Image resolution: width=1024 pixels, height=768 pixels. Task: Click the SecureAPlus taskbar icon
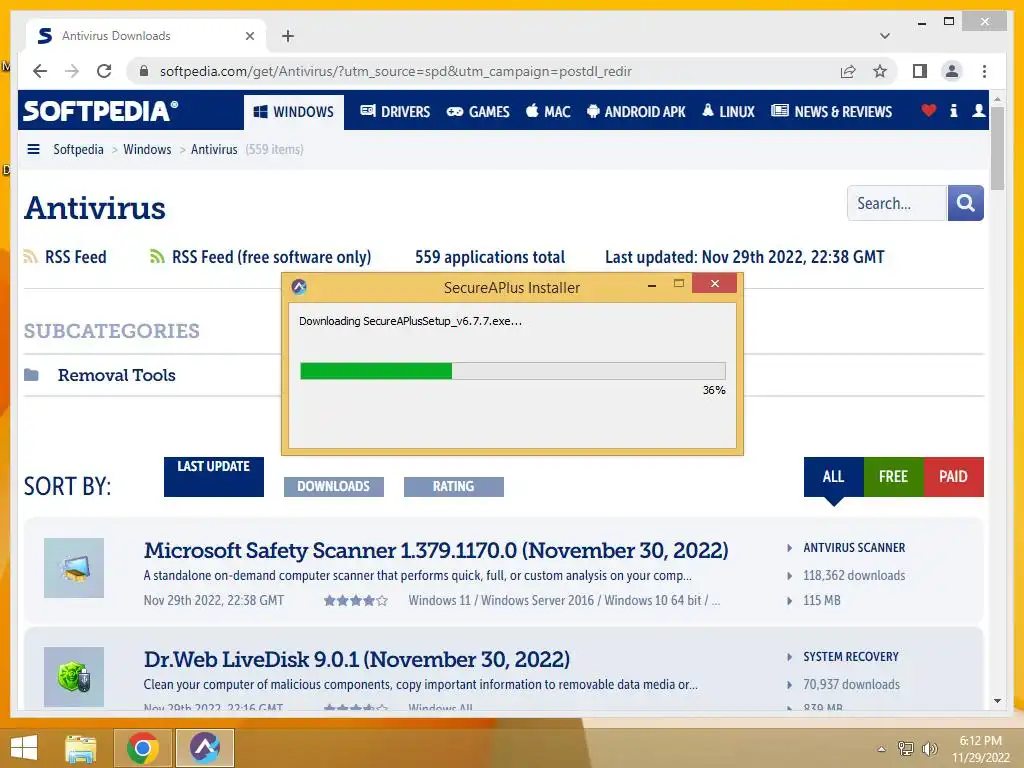(x=204, y=748)
